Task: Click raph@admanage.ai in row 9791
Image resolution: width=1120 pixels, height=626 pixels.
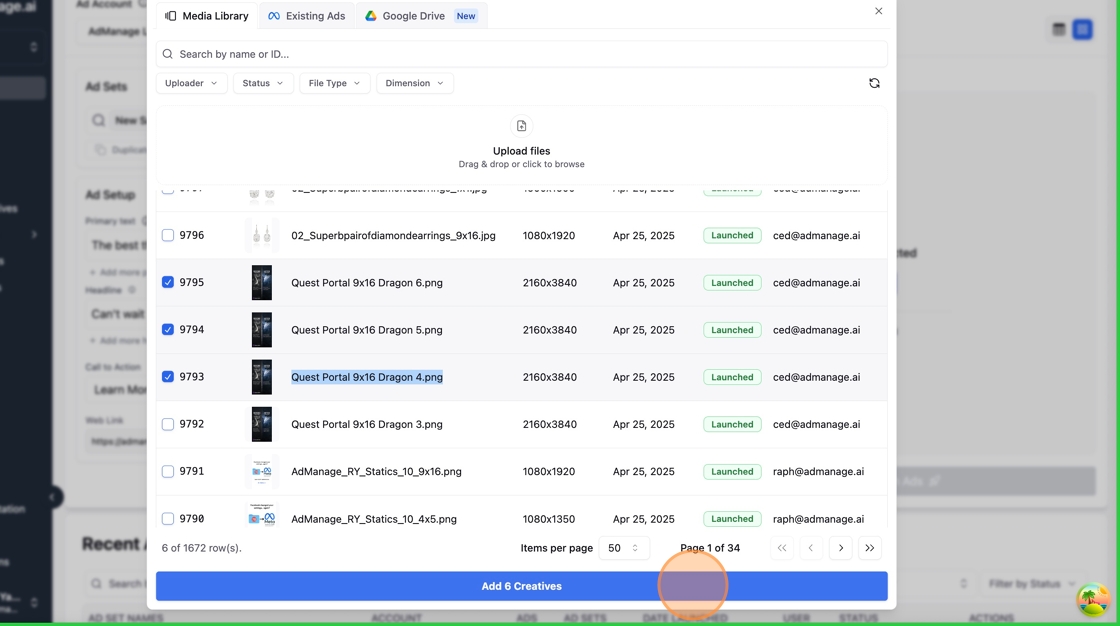Action: [818, 471]
